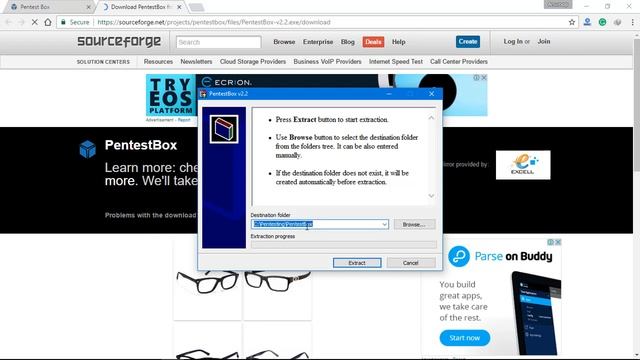The width and height of the screenshot is (640, 360).
Task: Open Call Center Providers link
Action: point(459,62)
